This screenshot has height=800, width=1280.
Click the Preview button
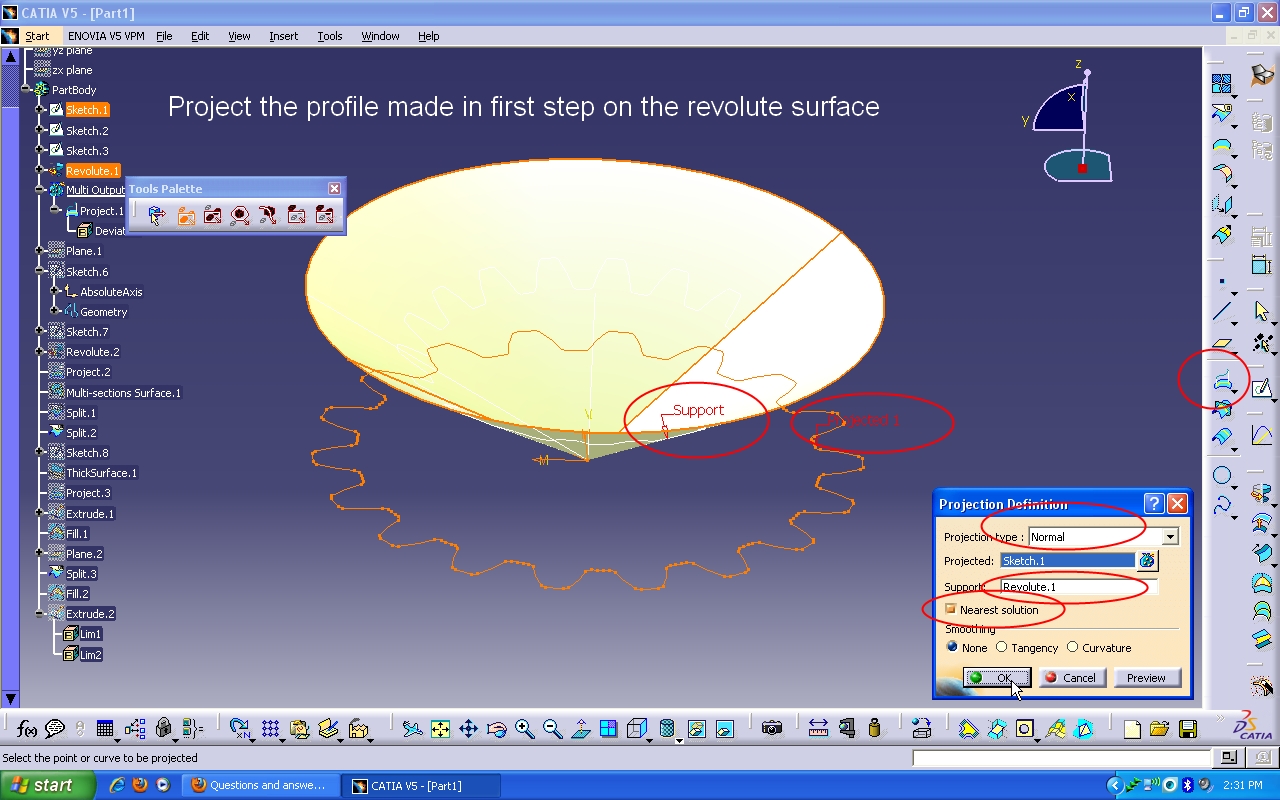tap(1146, 678)
